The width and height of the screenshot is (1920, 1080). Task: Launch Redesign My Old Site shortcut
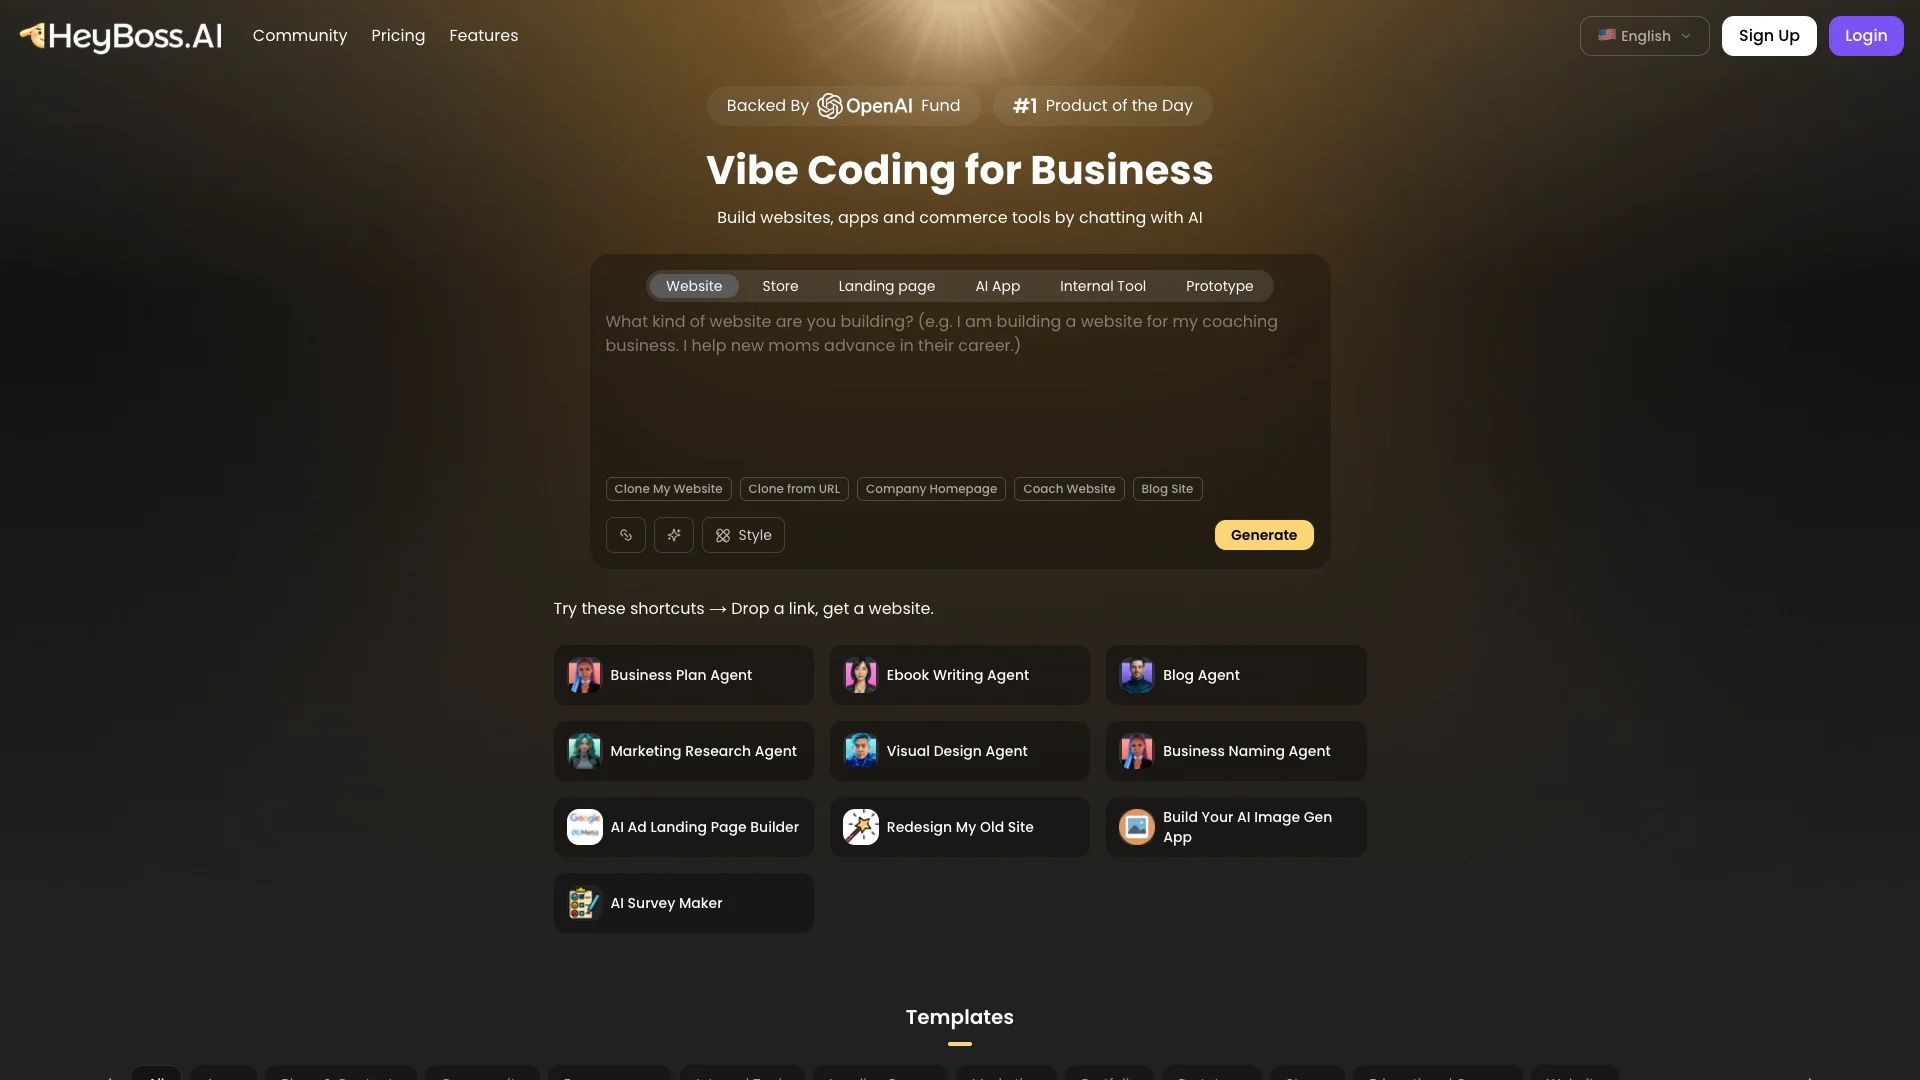coord(960,827)
